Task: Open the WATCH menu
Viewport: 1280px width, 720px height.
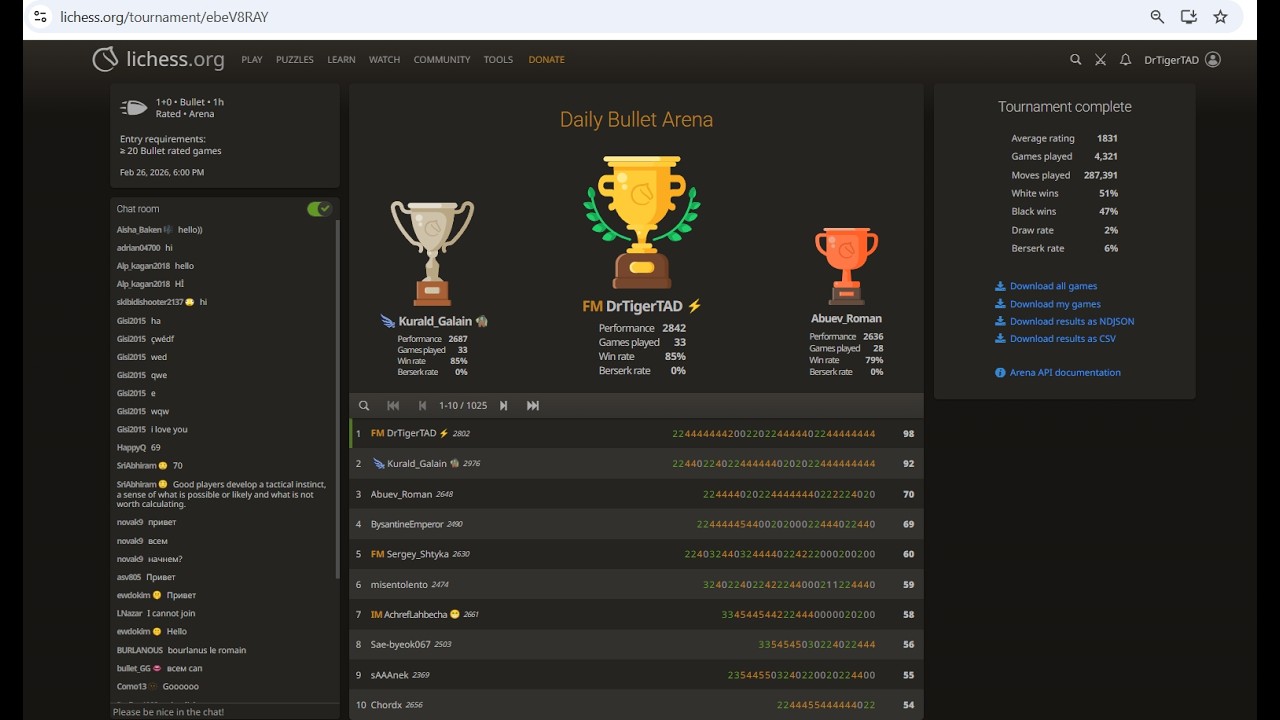Action: point(384,60)
